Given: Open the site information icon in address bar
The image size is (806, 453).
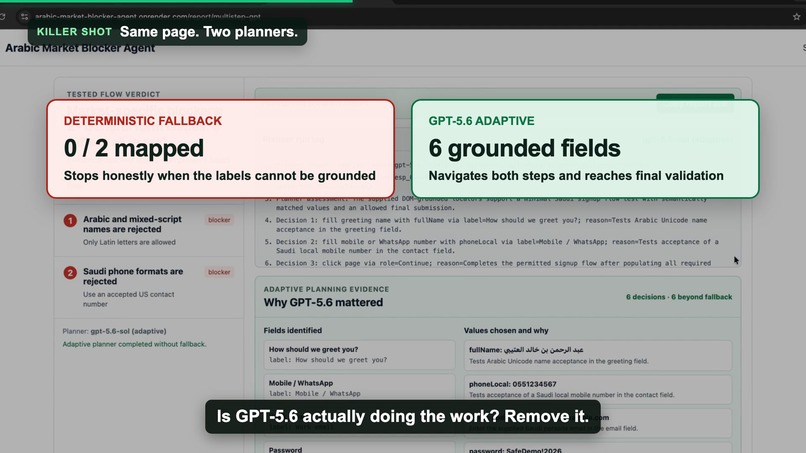Looking at the screenshot, I should 24,17.
